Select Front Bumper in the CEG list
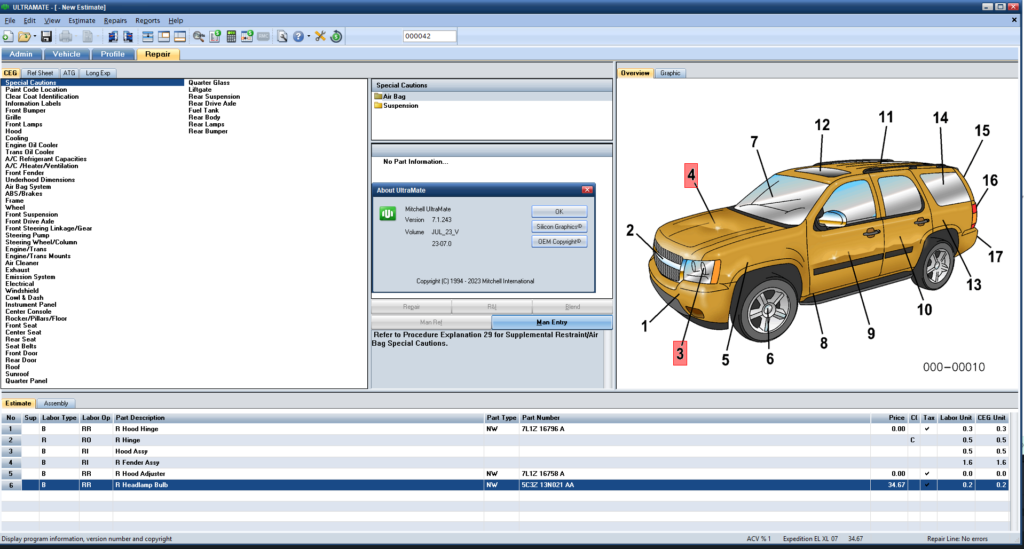 click(x=25, y=110)
